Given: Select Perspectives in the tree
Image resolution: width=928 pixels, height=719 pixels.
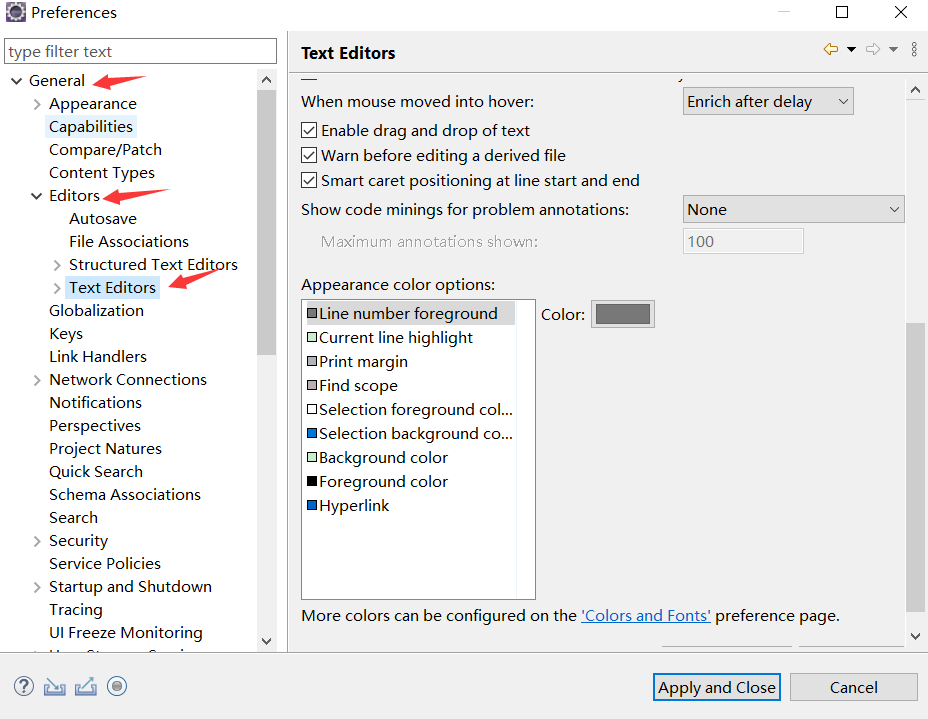Looking at the screenshot, I should coord(95,426).
